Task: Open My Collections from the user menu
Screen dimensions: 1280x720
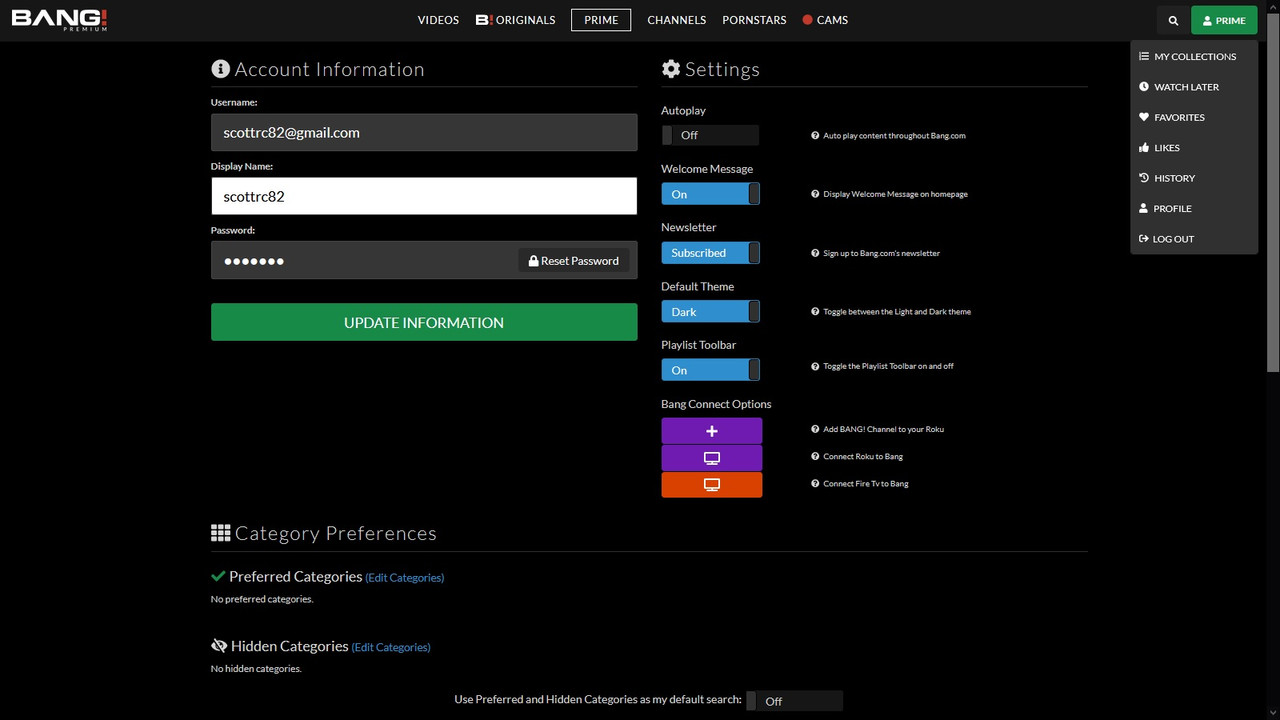Action: click(1194, 57)
